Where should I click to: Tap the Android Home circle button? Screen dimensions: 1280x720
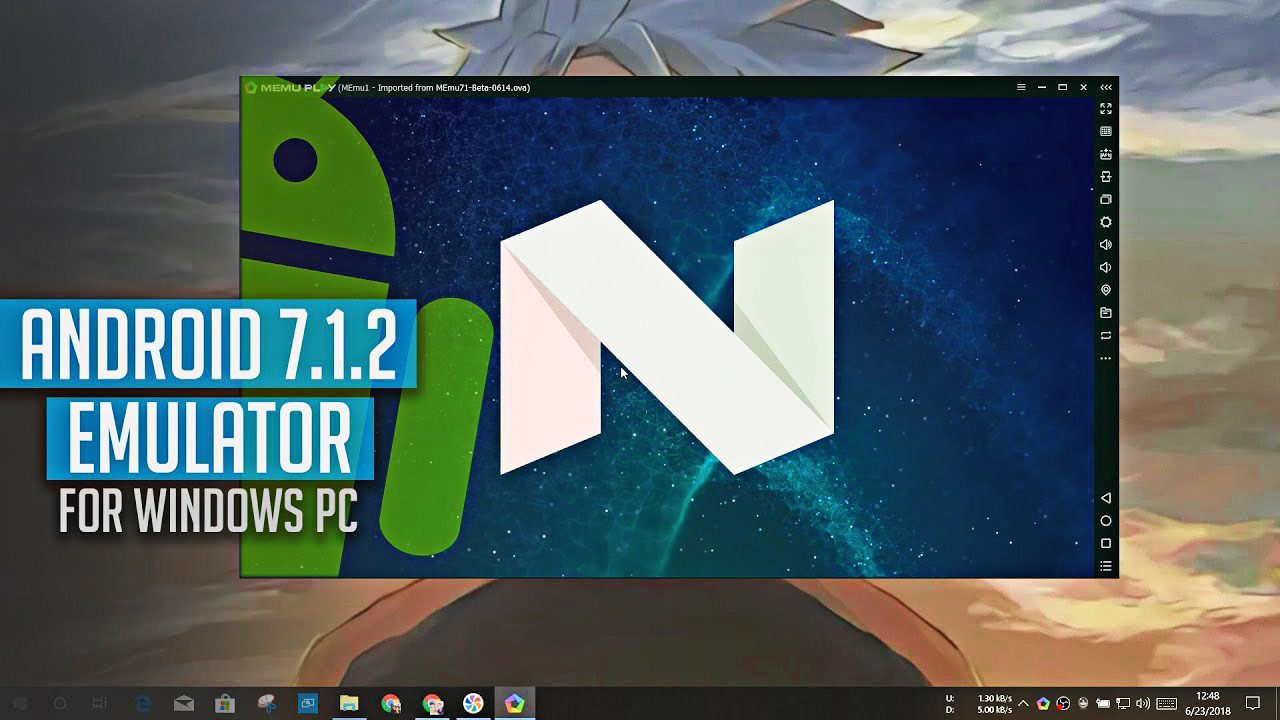pos(1106,521)
